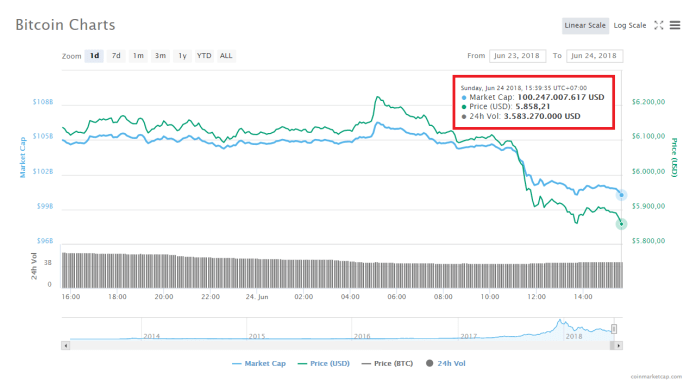Image resolution: width=696 pixels, height=380 pixels.
Task: Toggle fullscreen chart view icon
Action: (659, 25)
